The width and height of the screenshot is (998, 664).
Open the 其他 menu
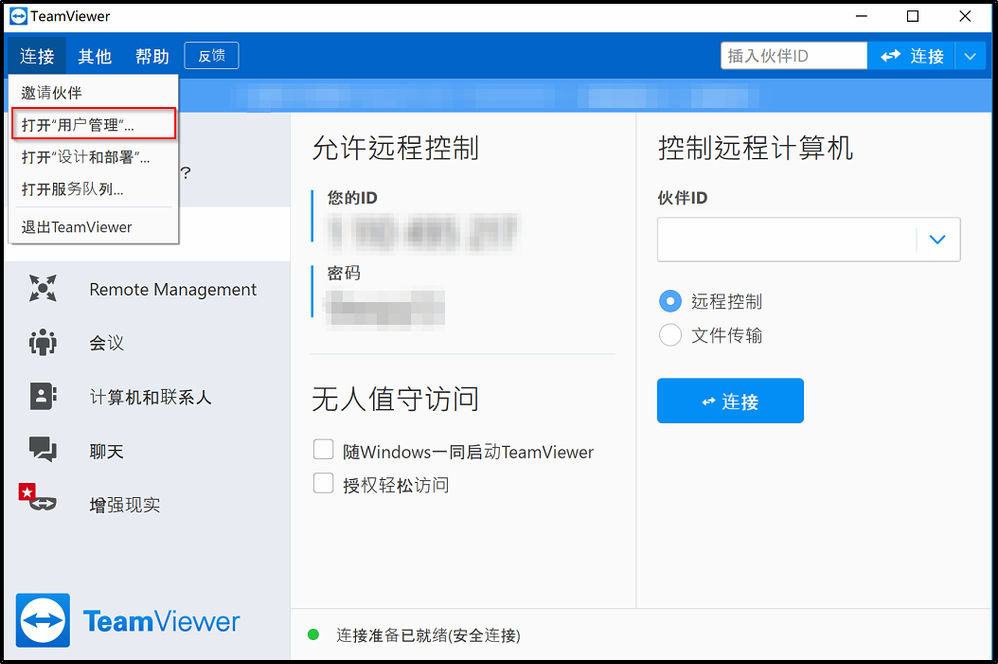(94, 56)
